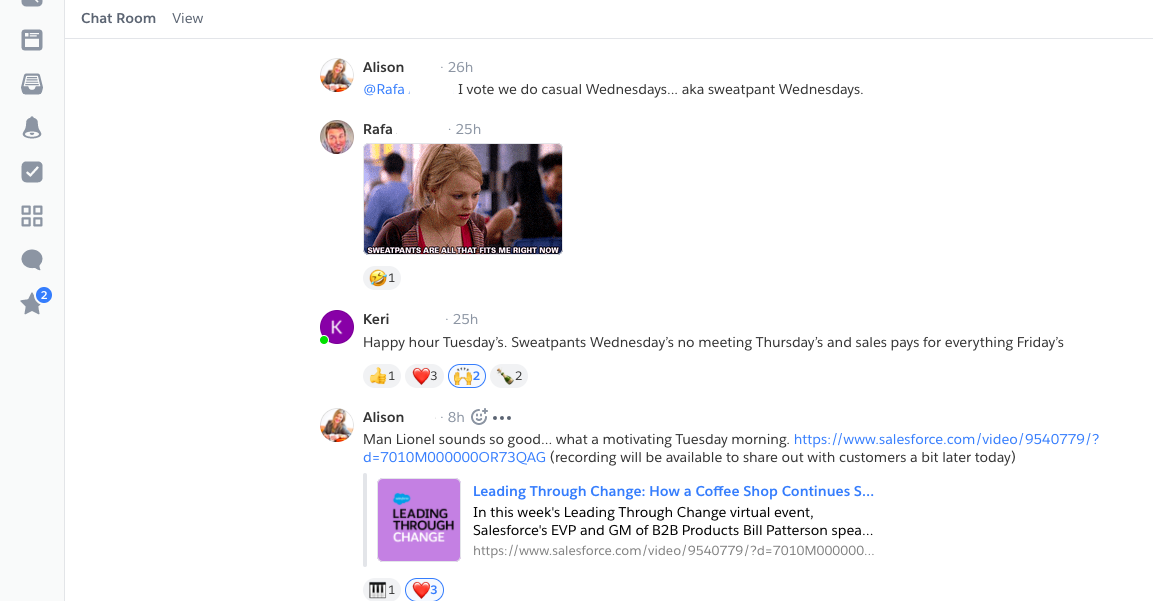Open the window panel icon in sidebar
This screenshot has width=1153, height=601.
(32, 40)
